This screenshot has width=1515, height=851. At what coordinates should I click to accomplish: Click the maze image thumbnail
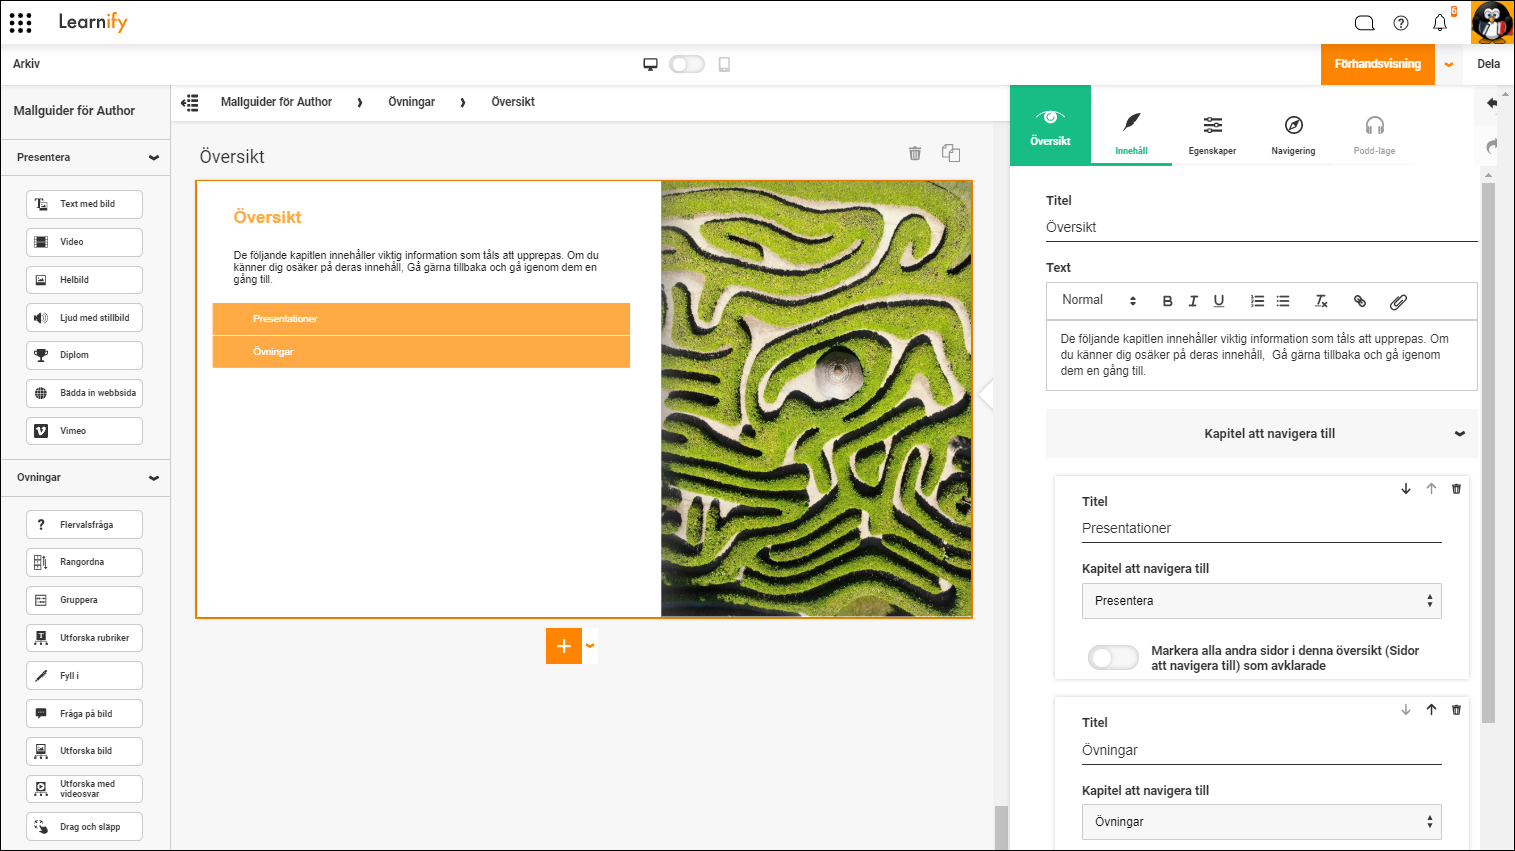(x=816, y=399)
